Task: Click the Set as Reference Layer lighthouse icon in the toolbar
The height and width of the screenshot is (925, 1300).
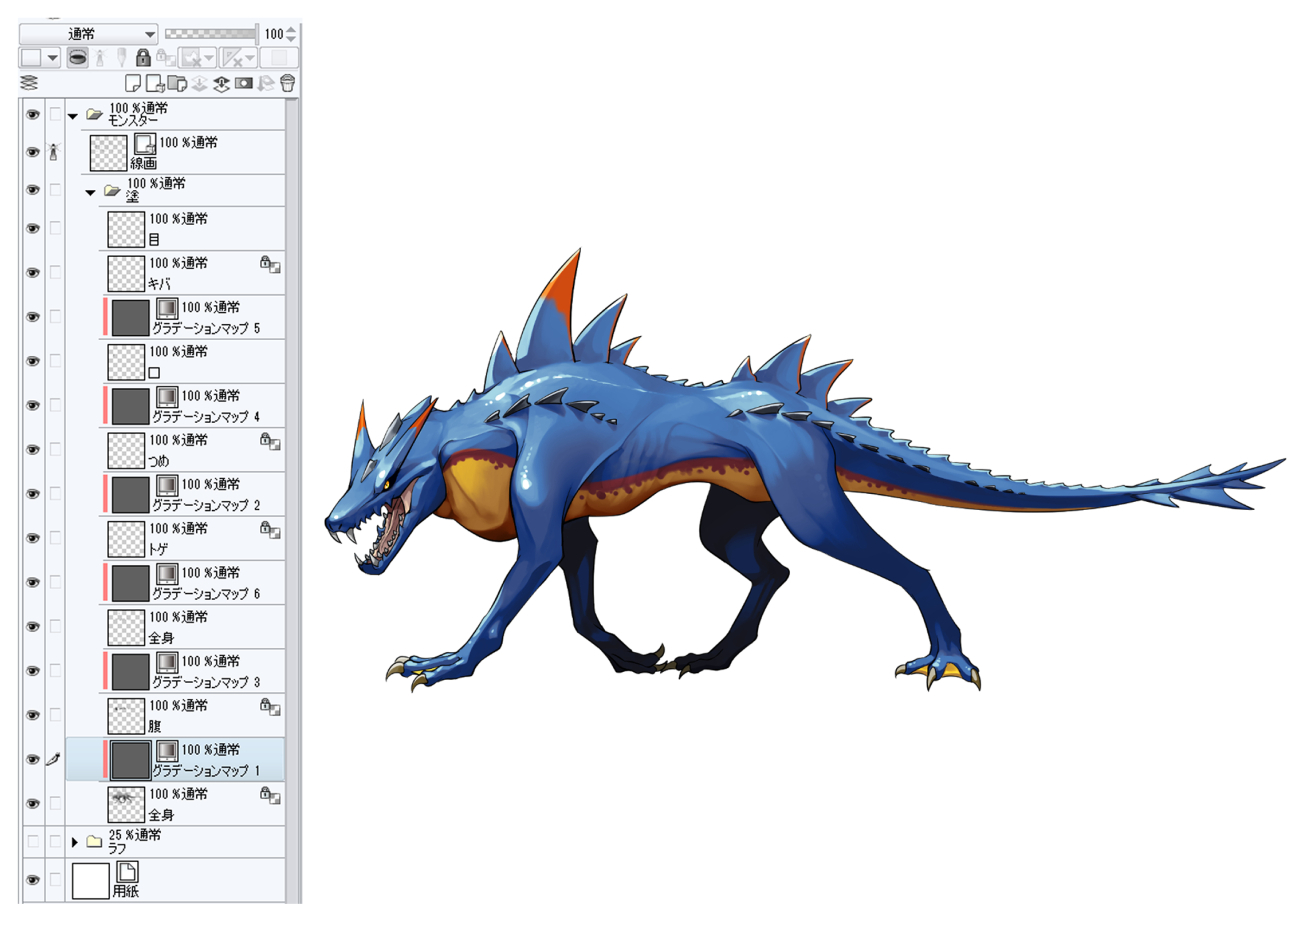Action: [x=99, y=58]
